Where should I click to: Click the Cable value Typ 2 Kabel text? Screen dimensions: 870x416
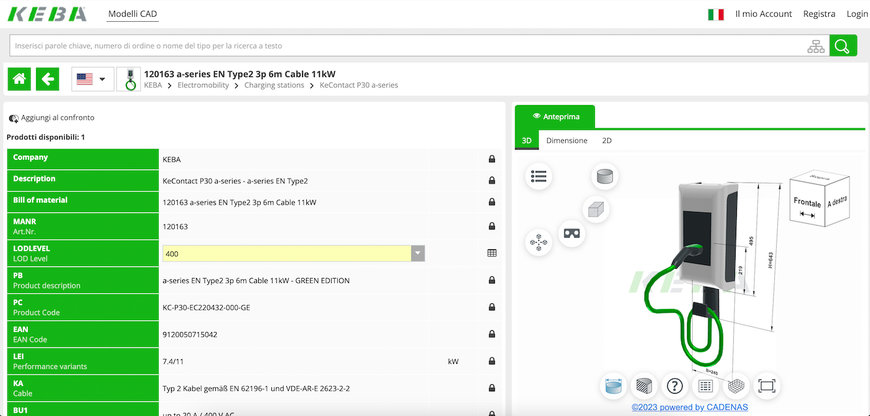256,388
